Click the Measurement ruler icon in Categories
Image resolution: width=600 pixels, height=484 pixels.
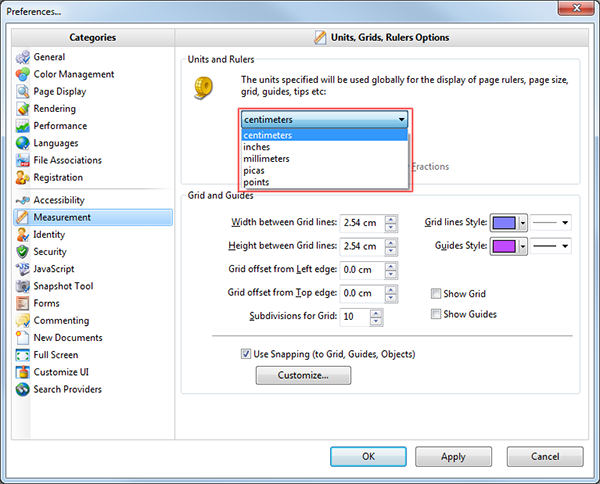tap(23, 217)
